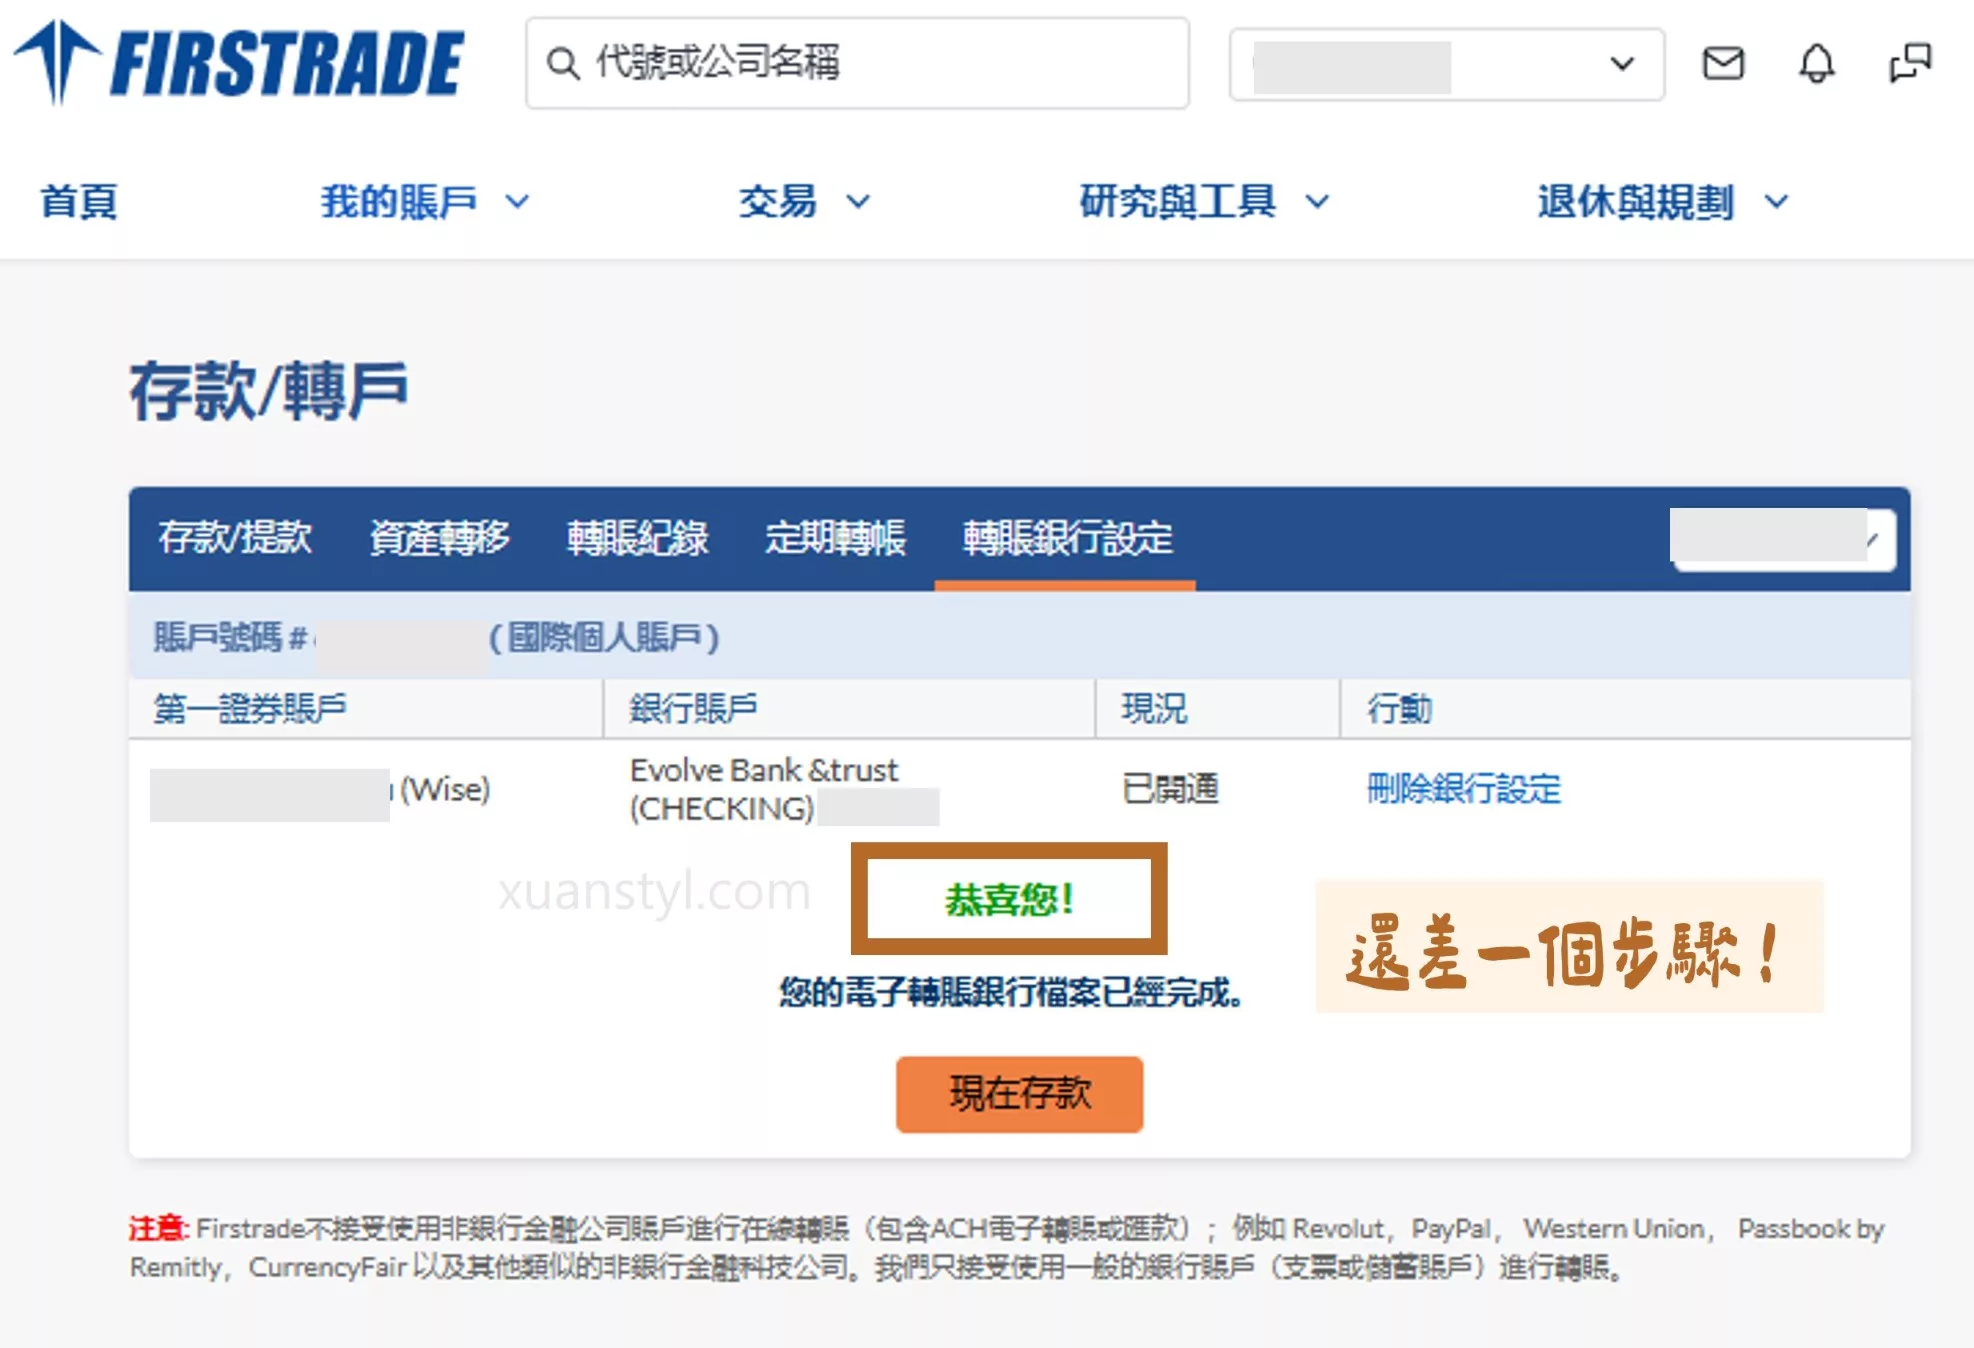Click the orange 現在存款 button
The image size is (1974, 1348).
coord(1019,1094)
